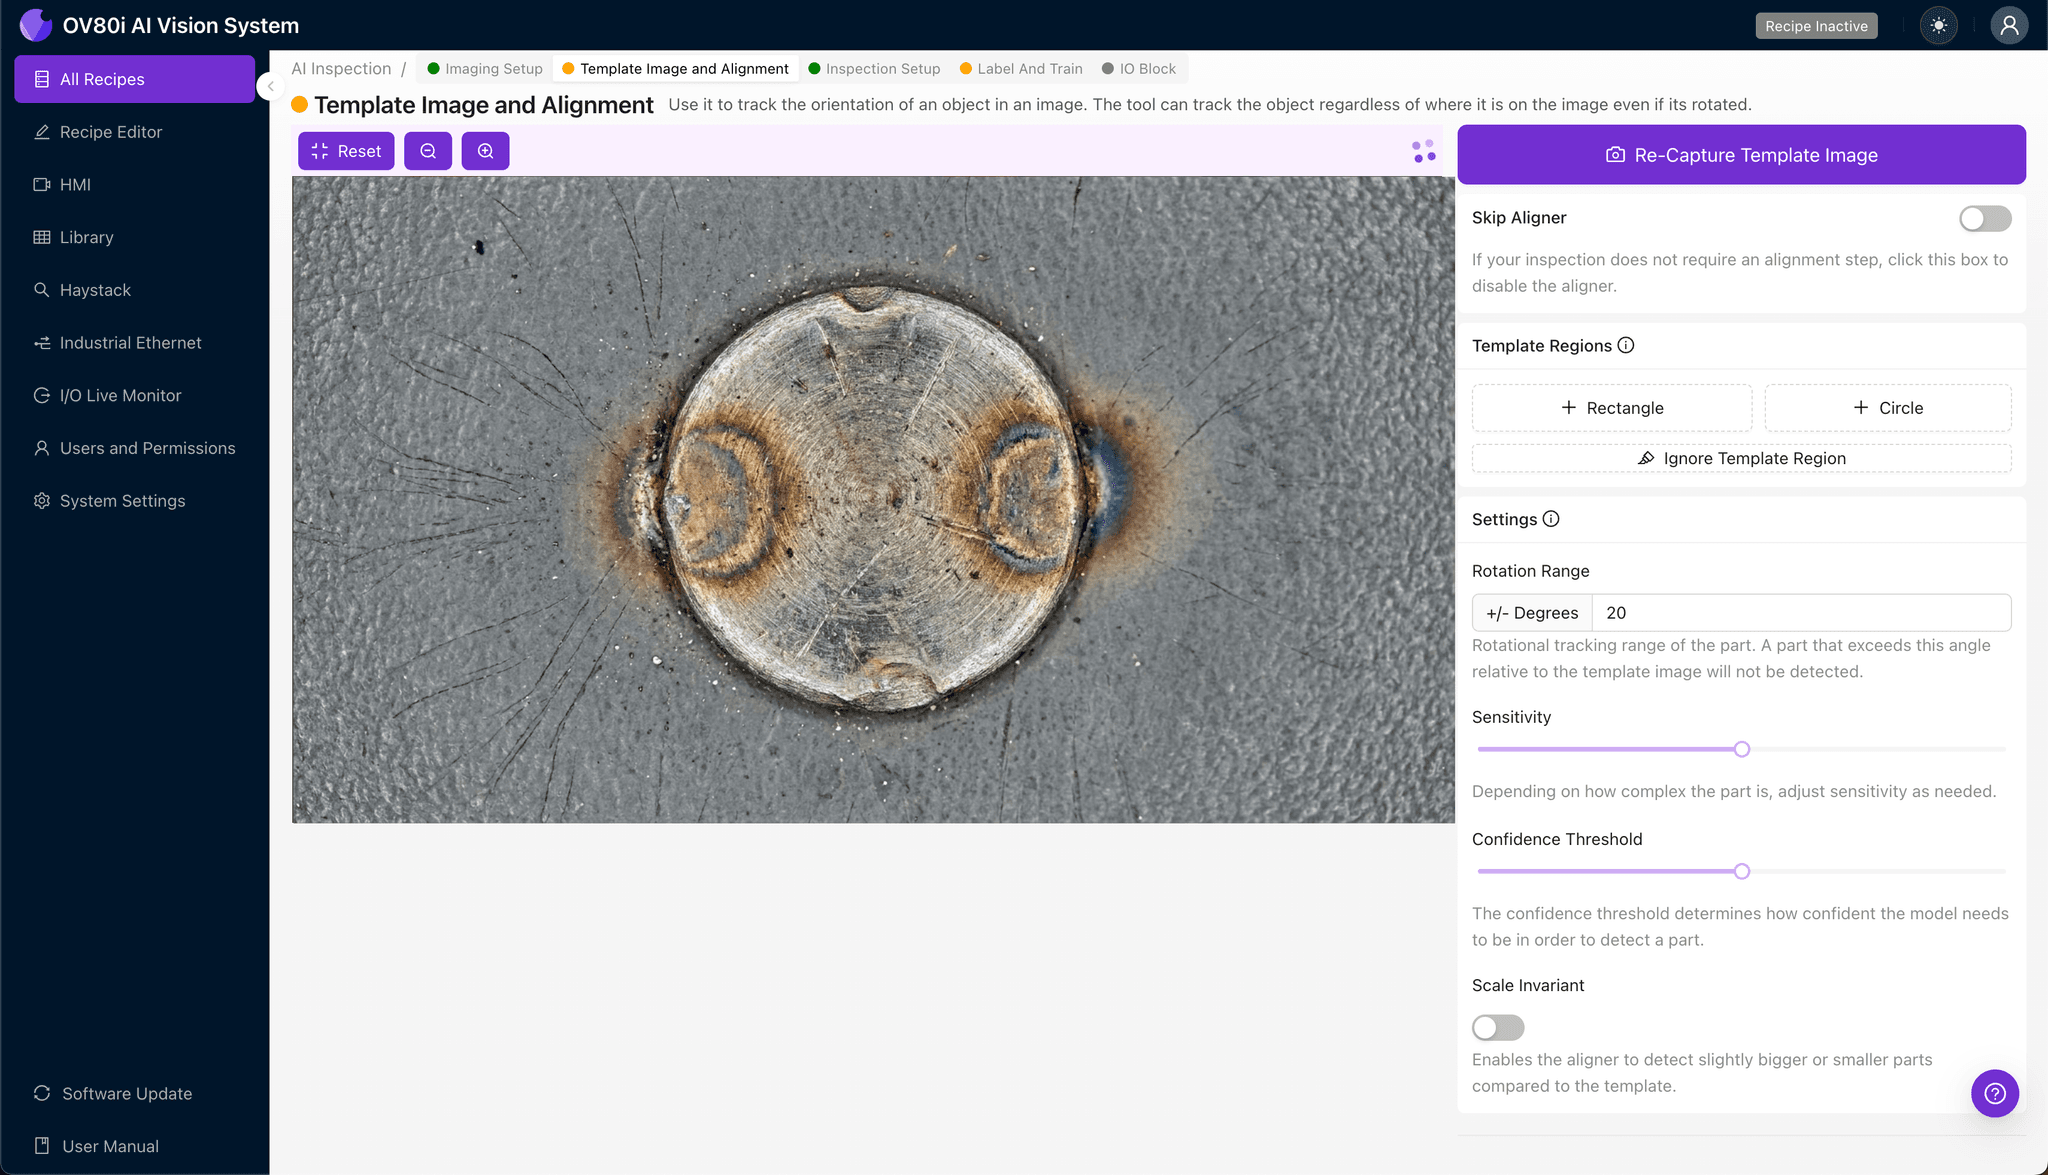Click the OV80i purple logo icon
Image resolution: width=2048 pixels, height=1175 pixels.
tap(36, 25)
